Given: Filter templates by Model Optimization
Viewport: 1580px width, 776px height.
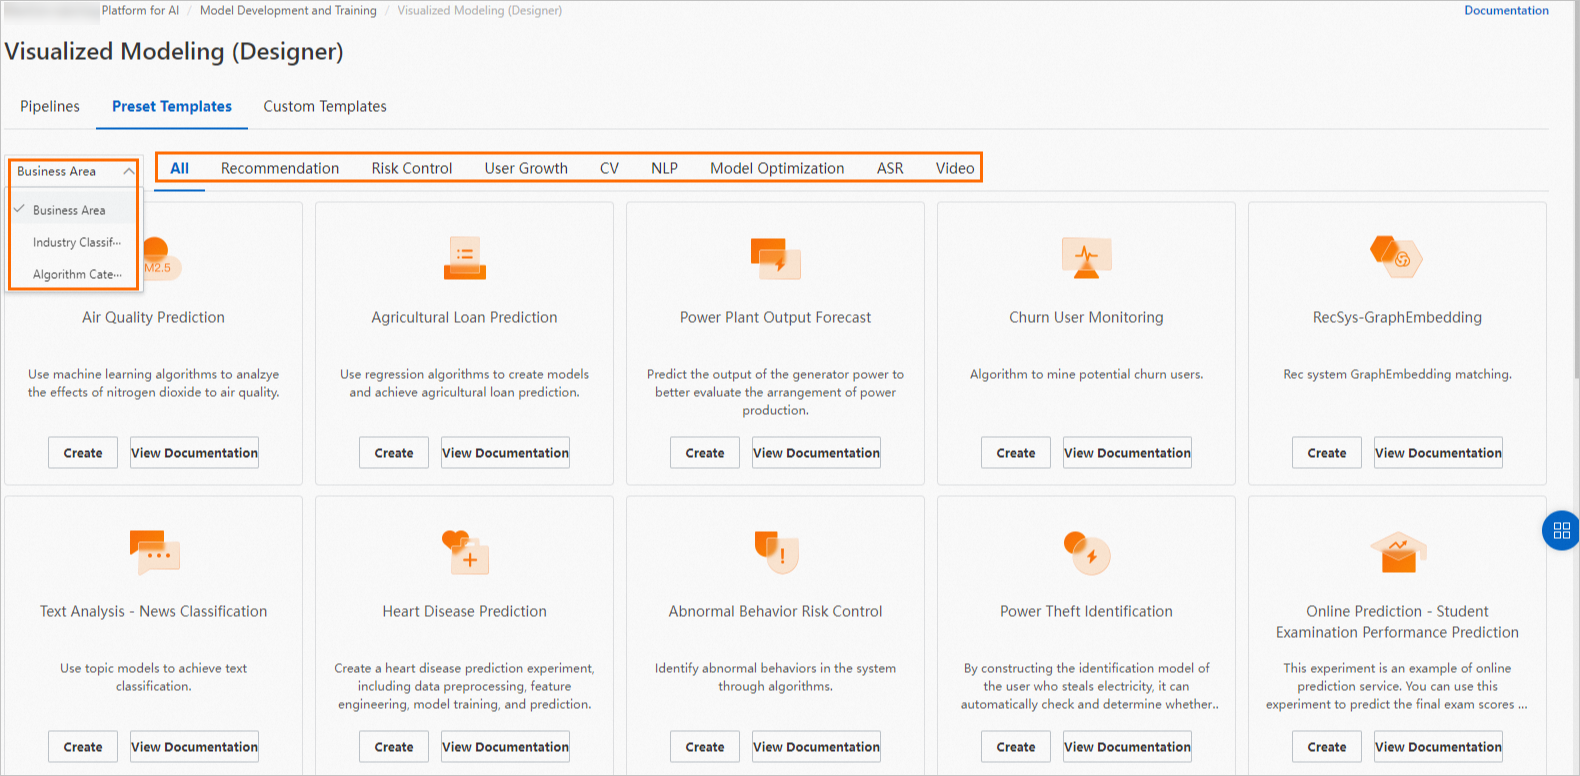Looking at the screenshot, I should (777, 168).
